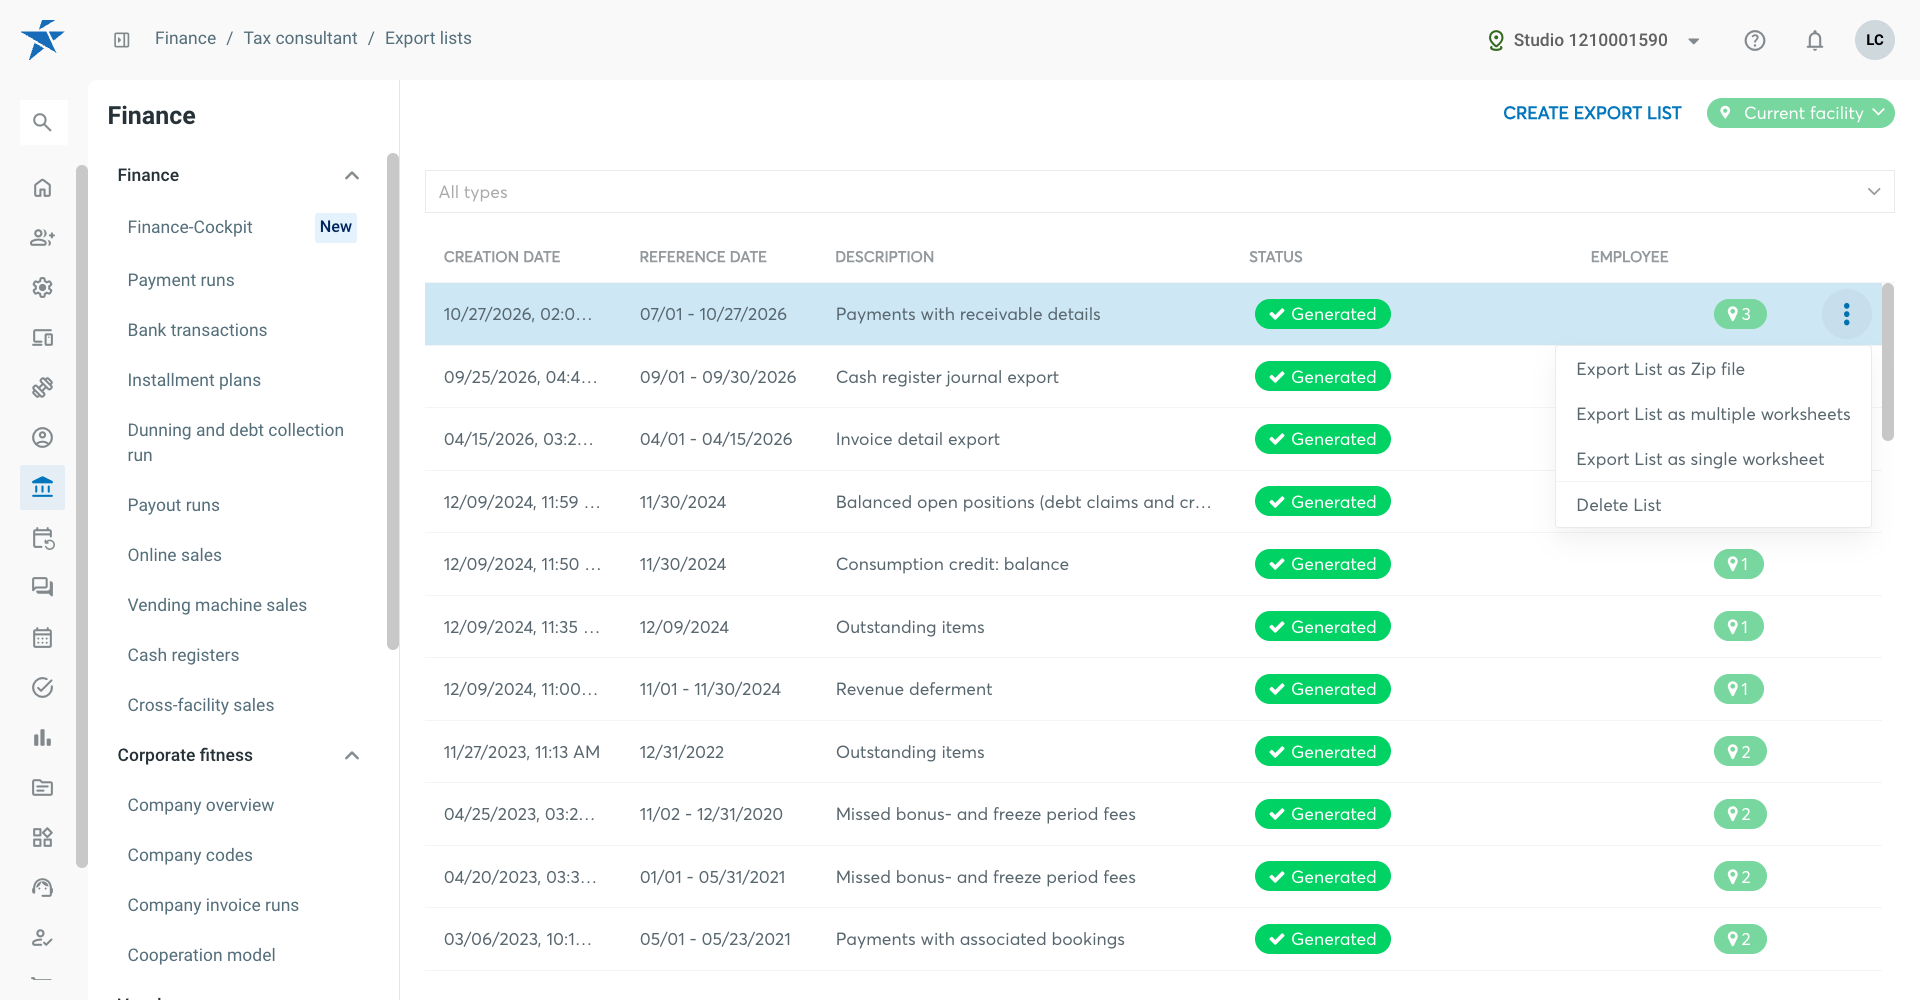Screen dimensions: 1920x1000
Task: Open the LC user avatar menu
Action: point(1875,40)
